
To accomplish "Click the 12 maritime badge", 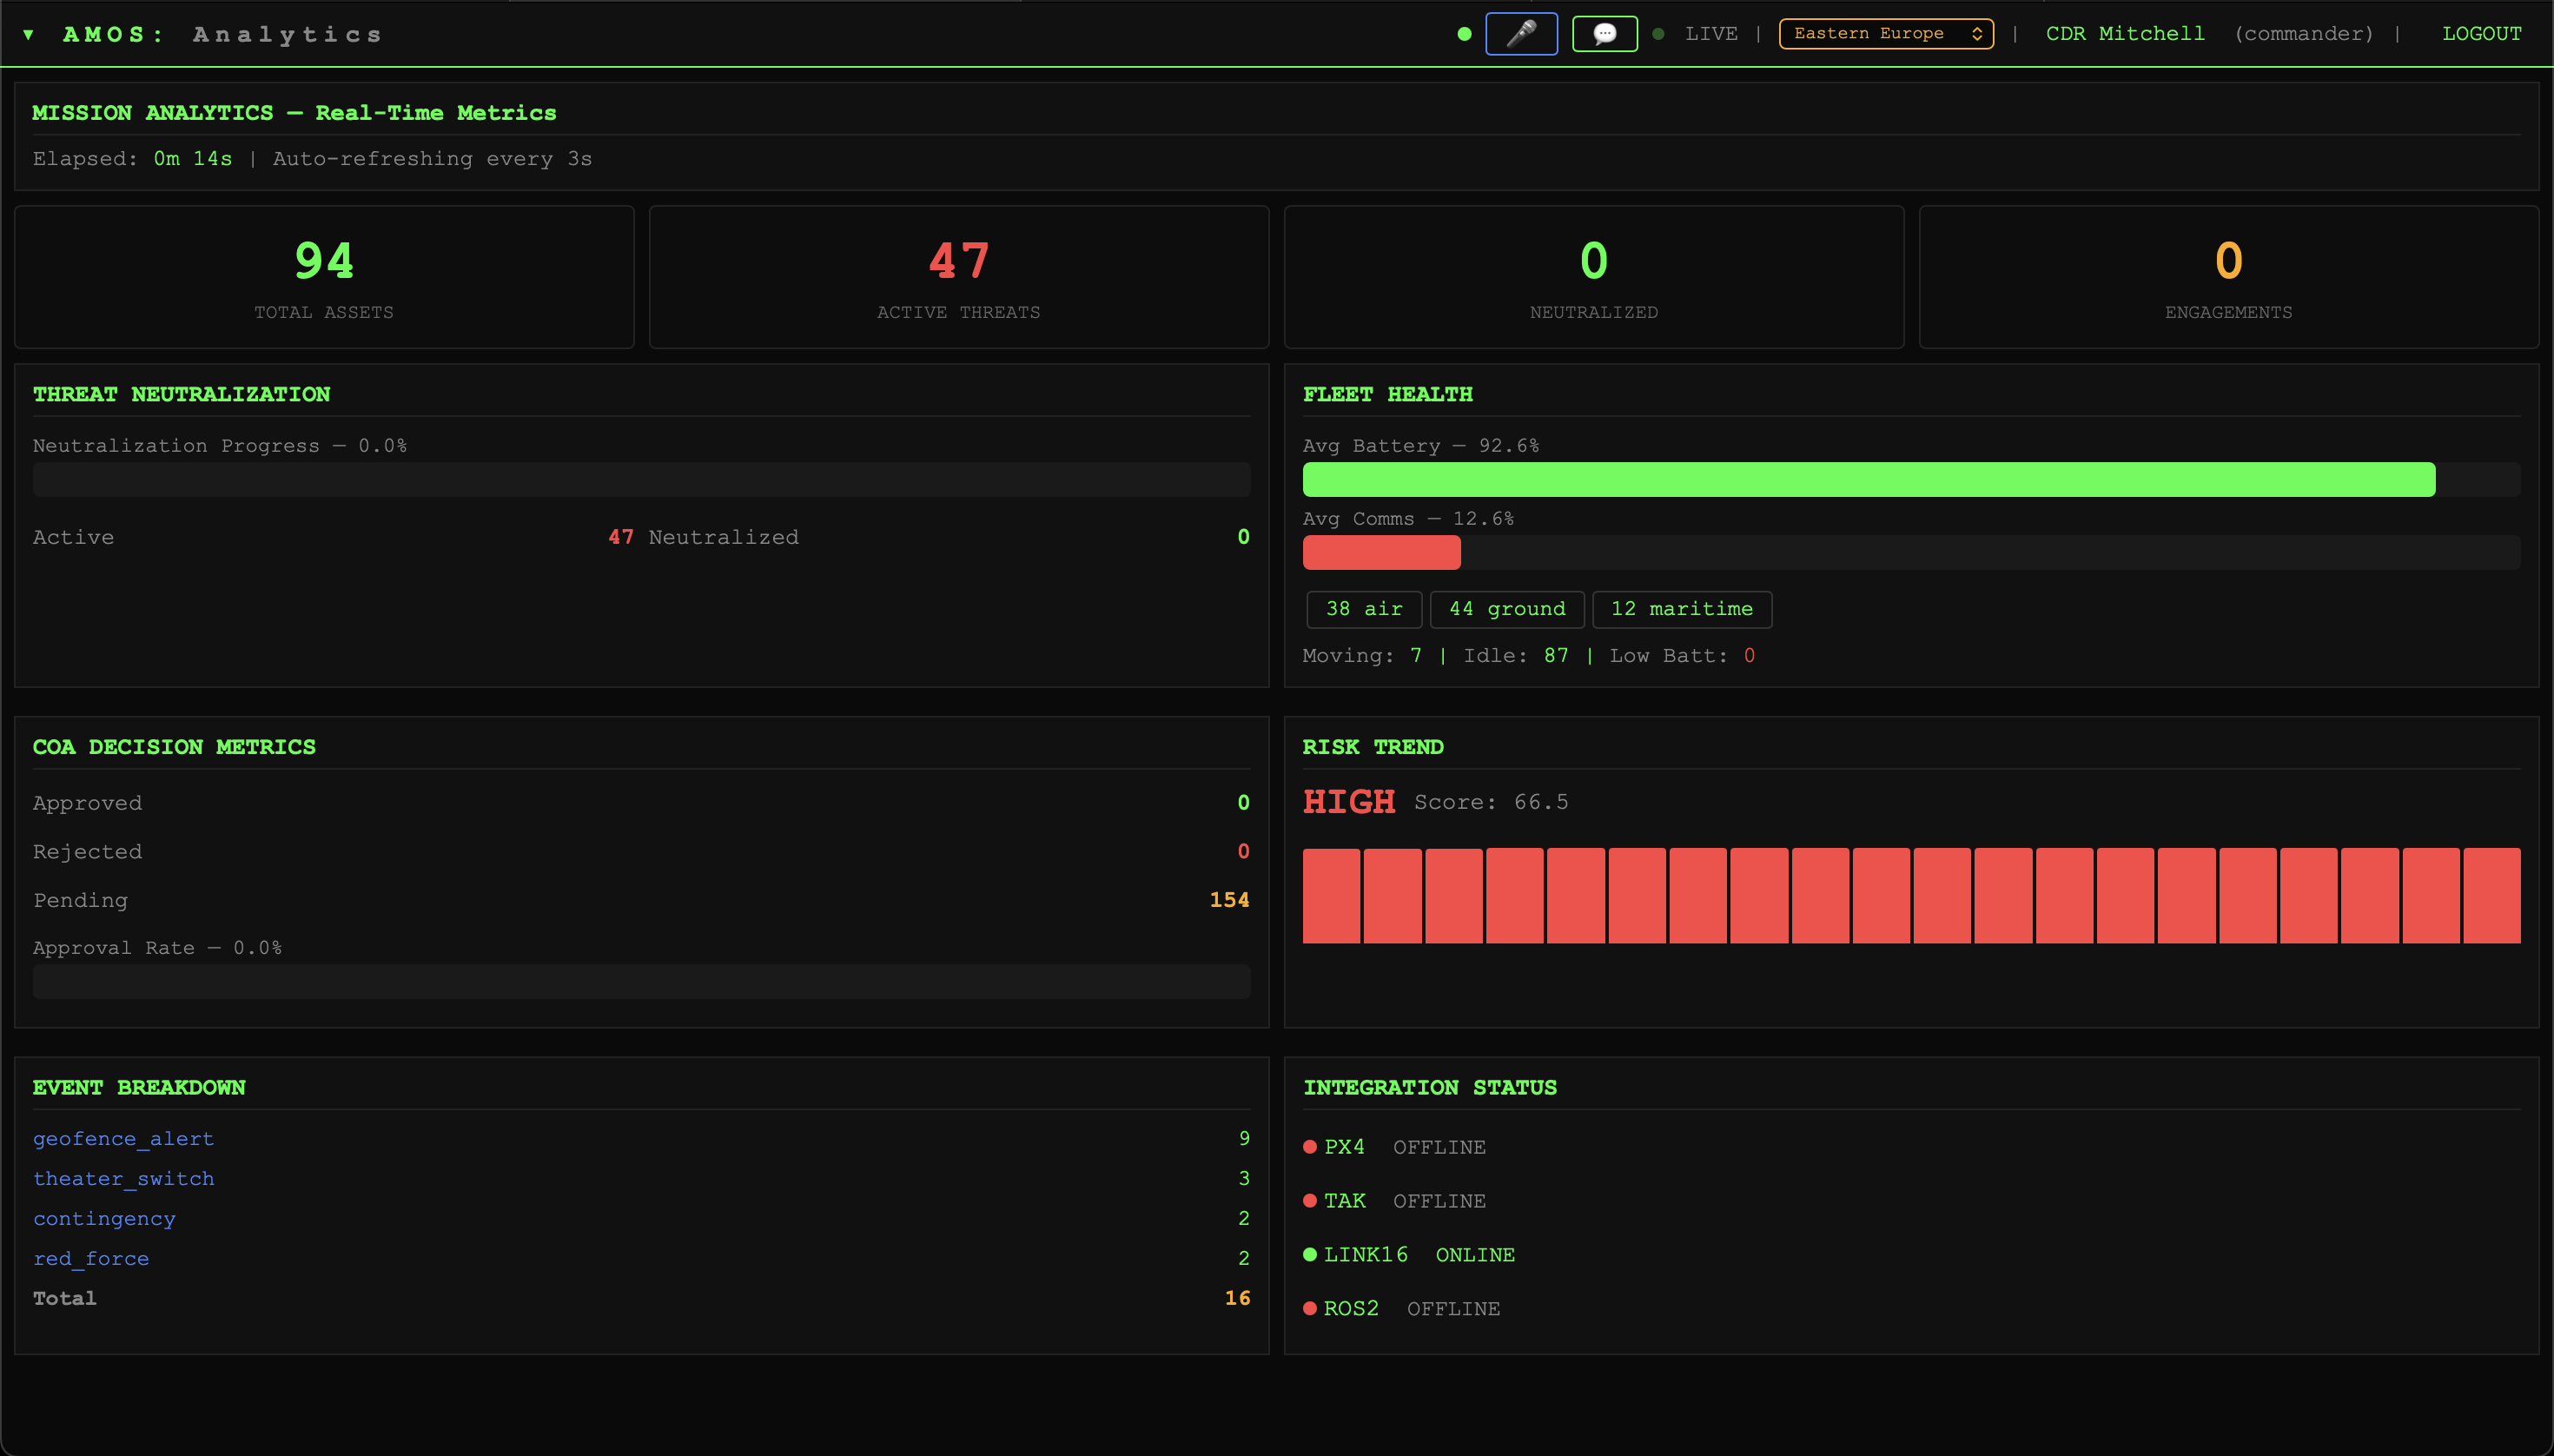I will pos(1682,609).
